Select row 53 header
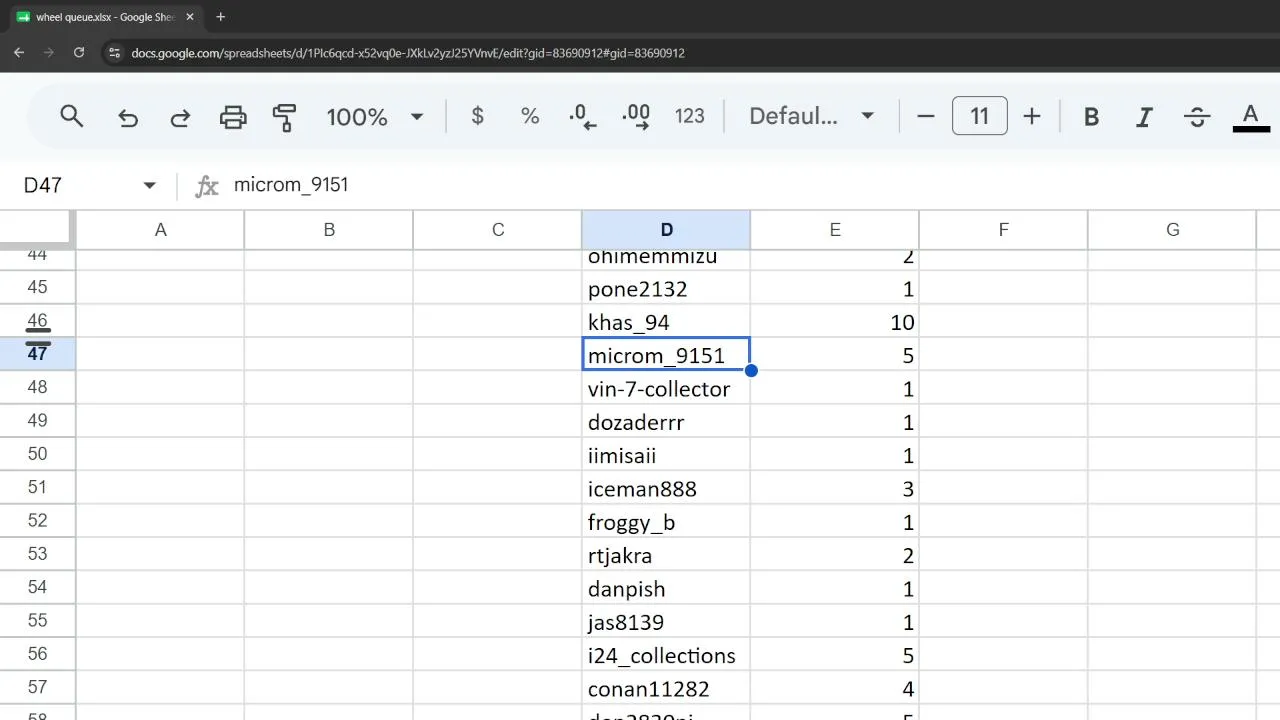 [x=37, y=554]
